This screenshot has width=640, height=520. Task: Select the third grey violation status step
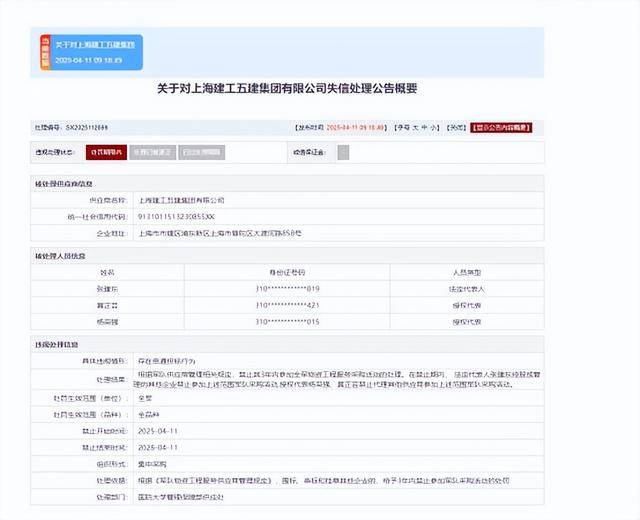tap(203, 152)
